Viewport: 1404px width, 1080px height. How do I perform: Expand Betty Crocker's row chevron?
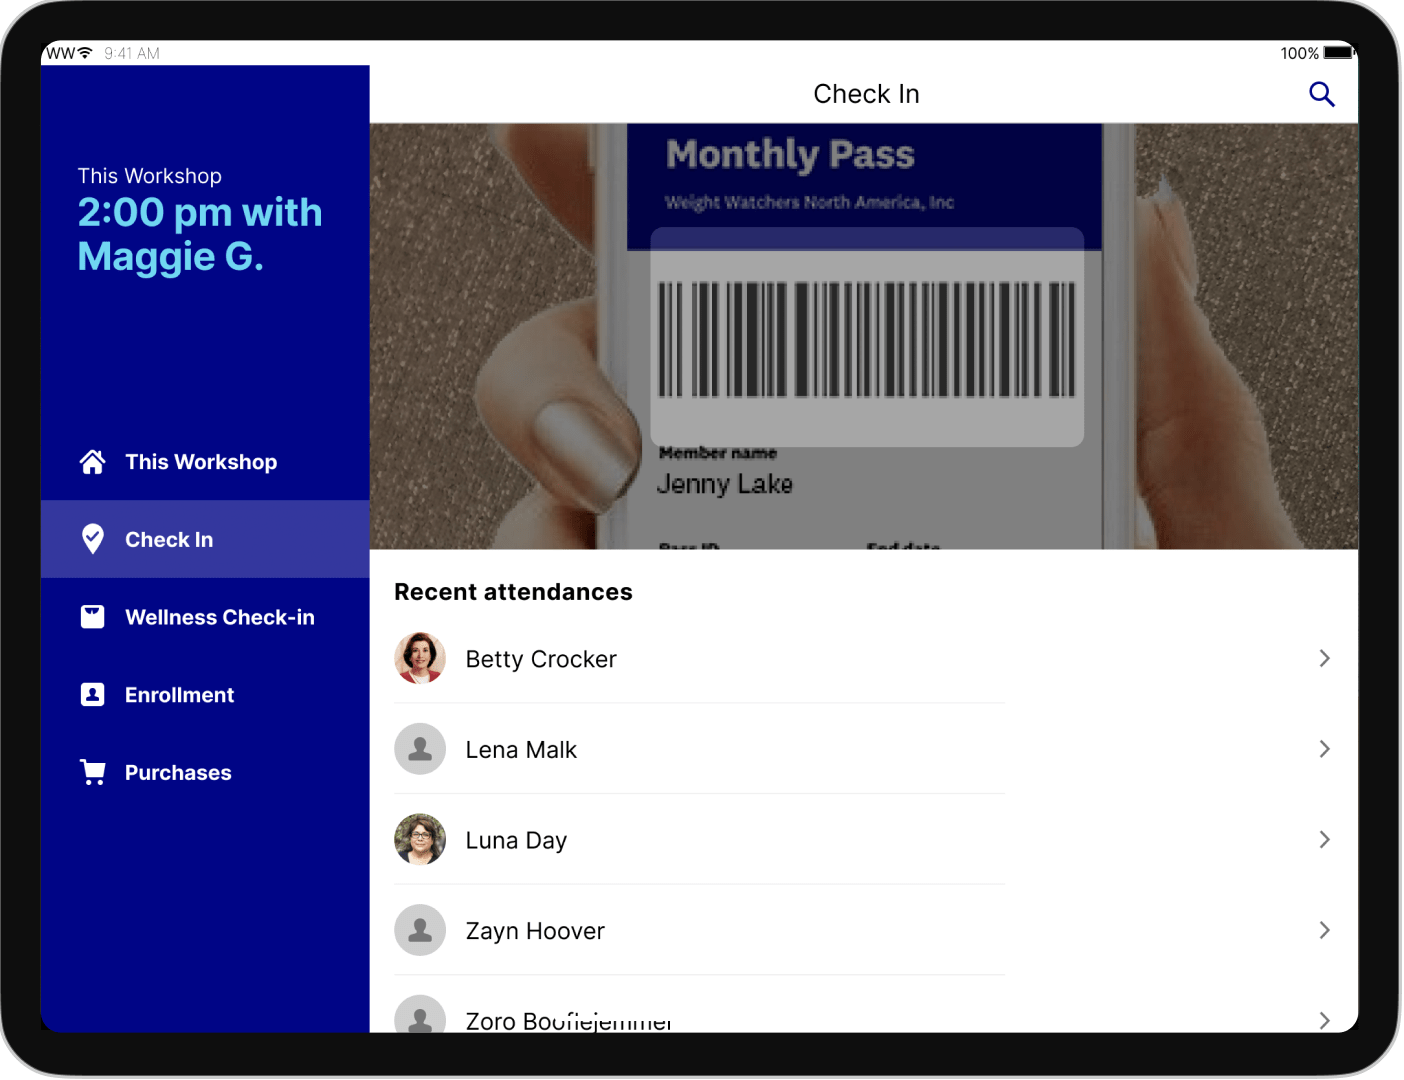1324,658
